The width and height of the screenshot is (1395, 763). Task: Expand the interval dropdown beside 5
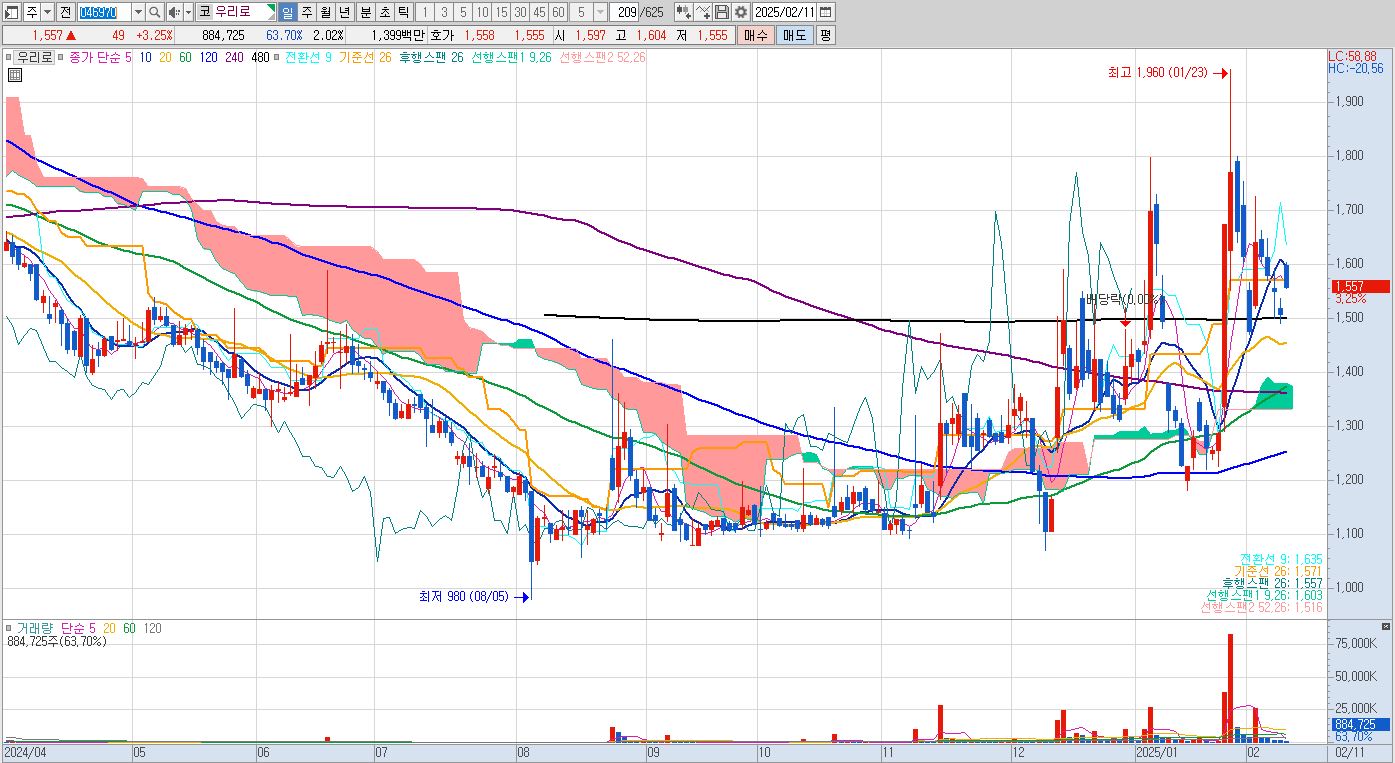point(600,12)
